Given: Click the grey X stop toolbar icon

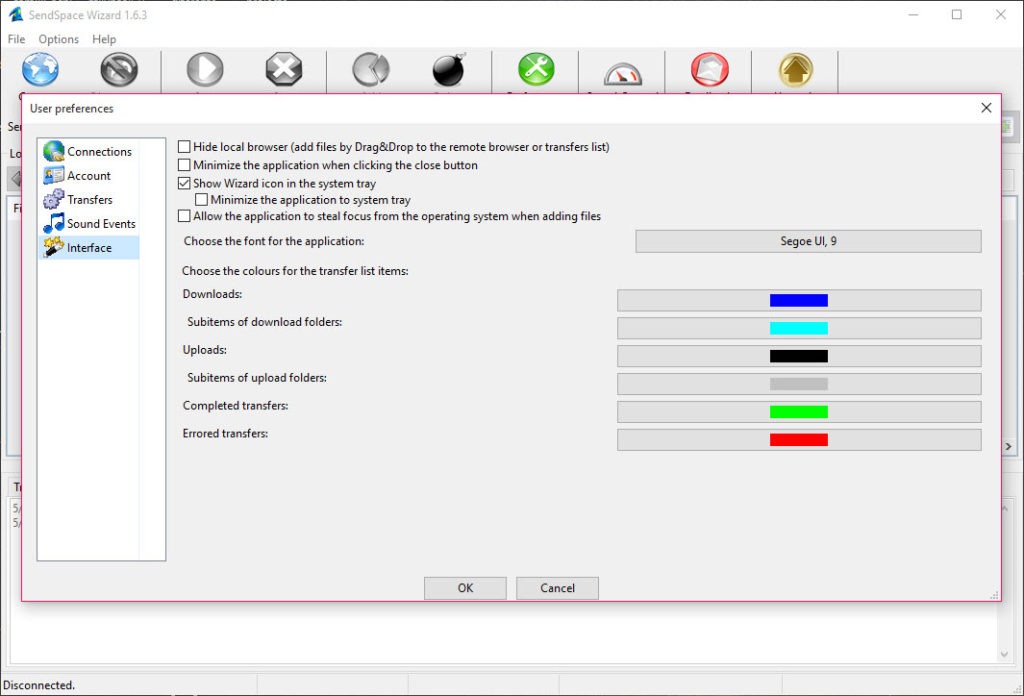Looking at the screenshot, I should 283,69.
